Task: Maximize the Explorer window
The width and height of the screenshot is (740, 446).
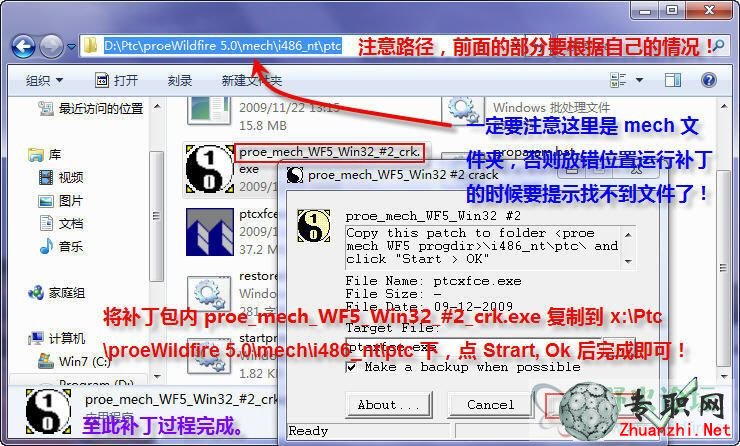Action: click(672, 10)
